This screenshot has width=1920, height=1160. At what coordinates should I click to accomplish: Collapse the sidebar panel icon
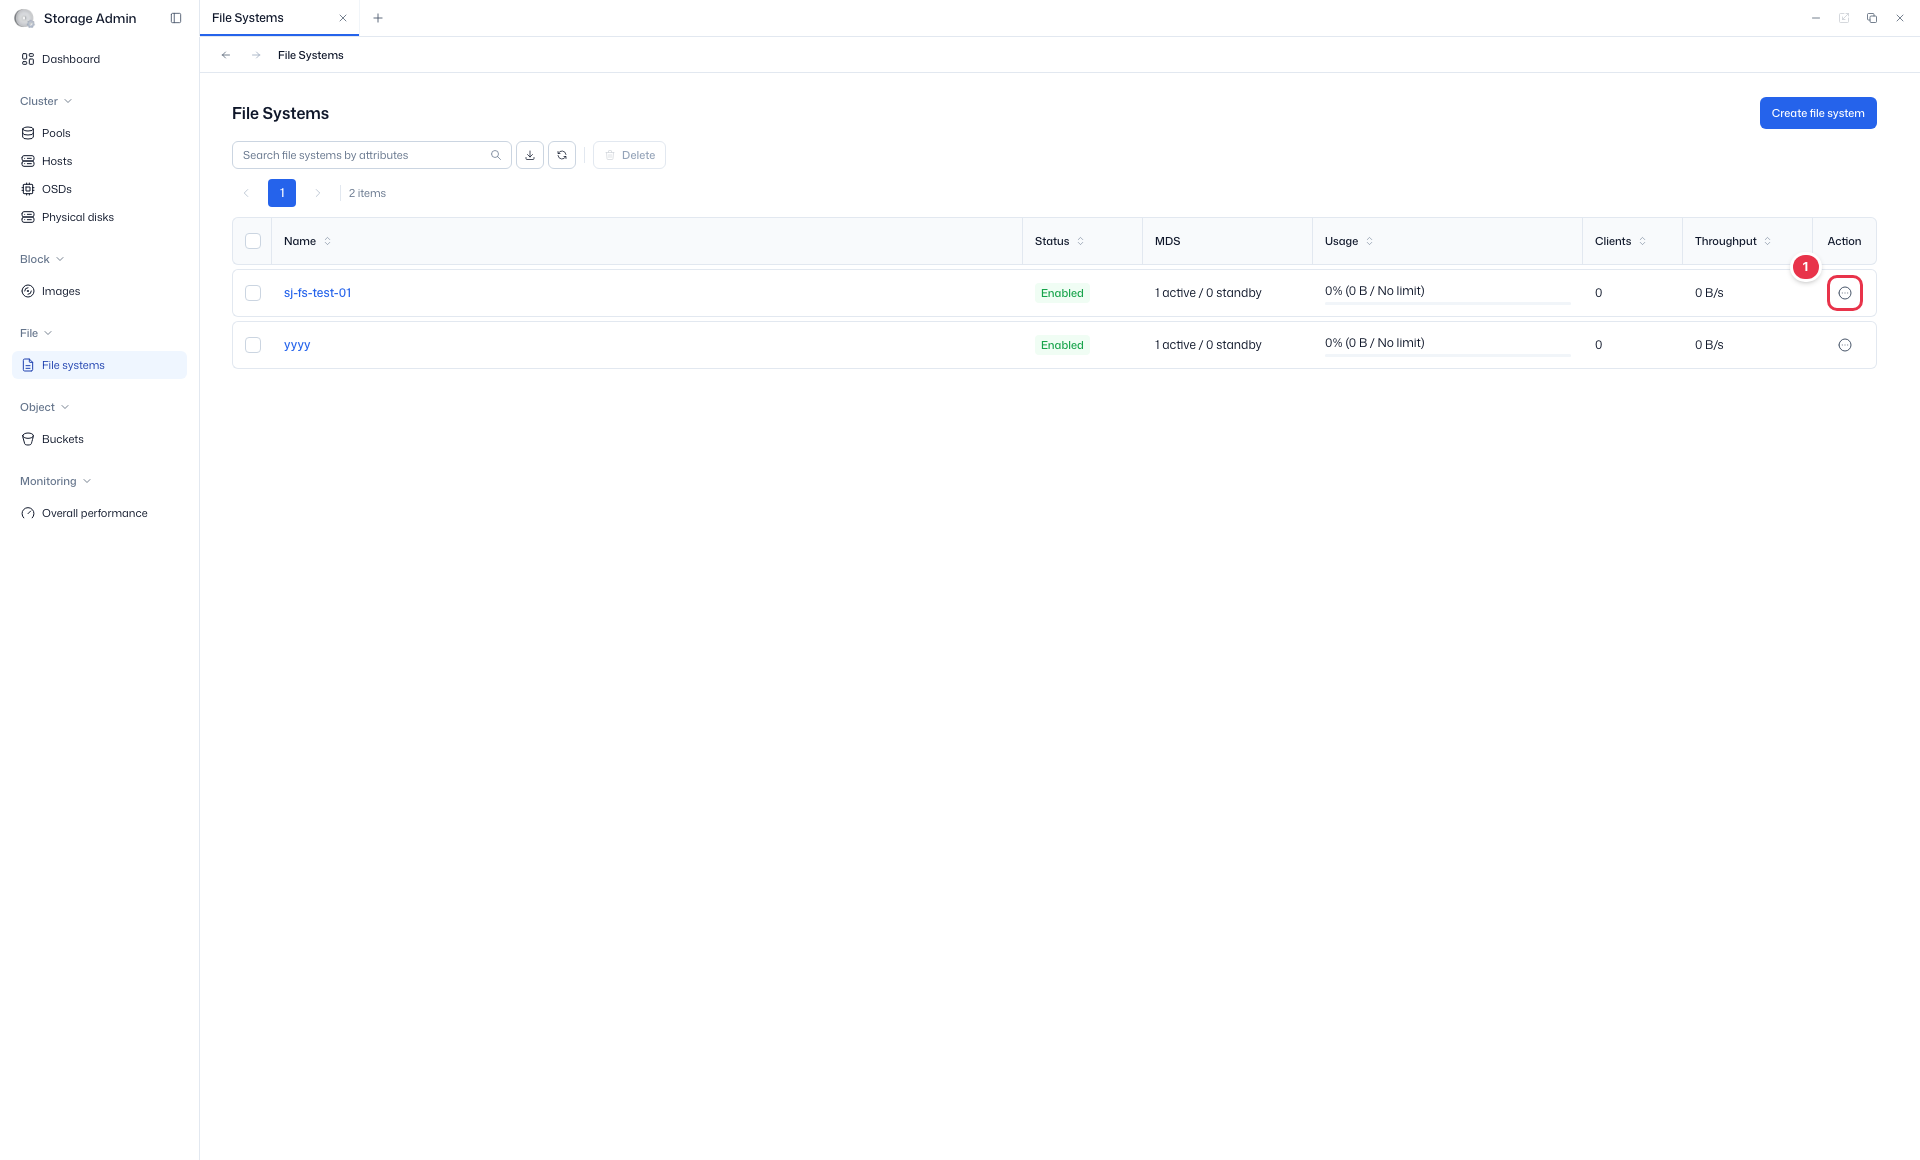pos(176,18)
